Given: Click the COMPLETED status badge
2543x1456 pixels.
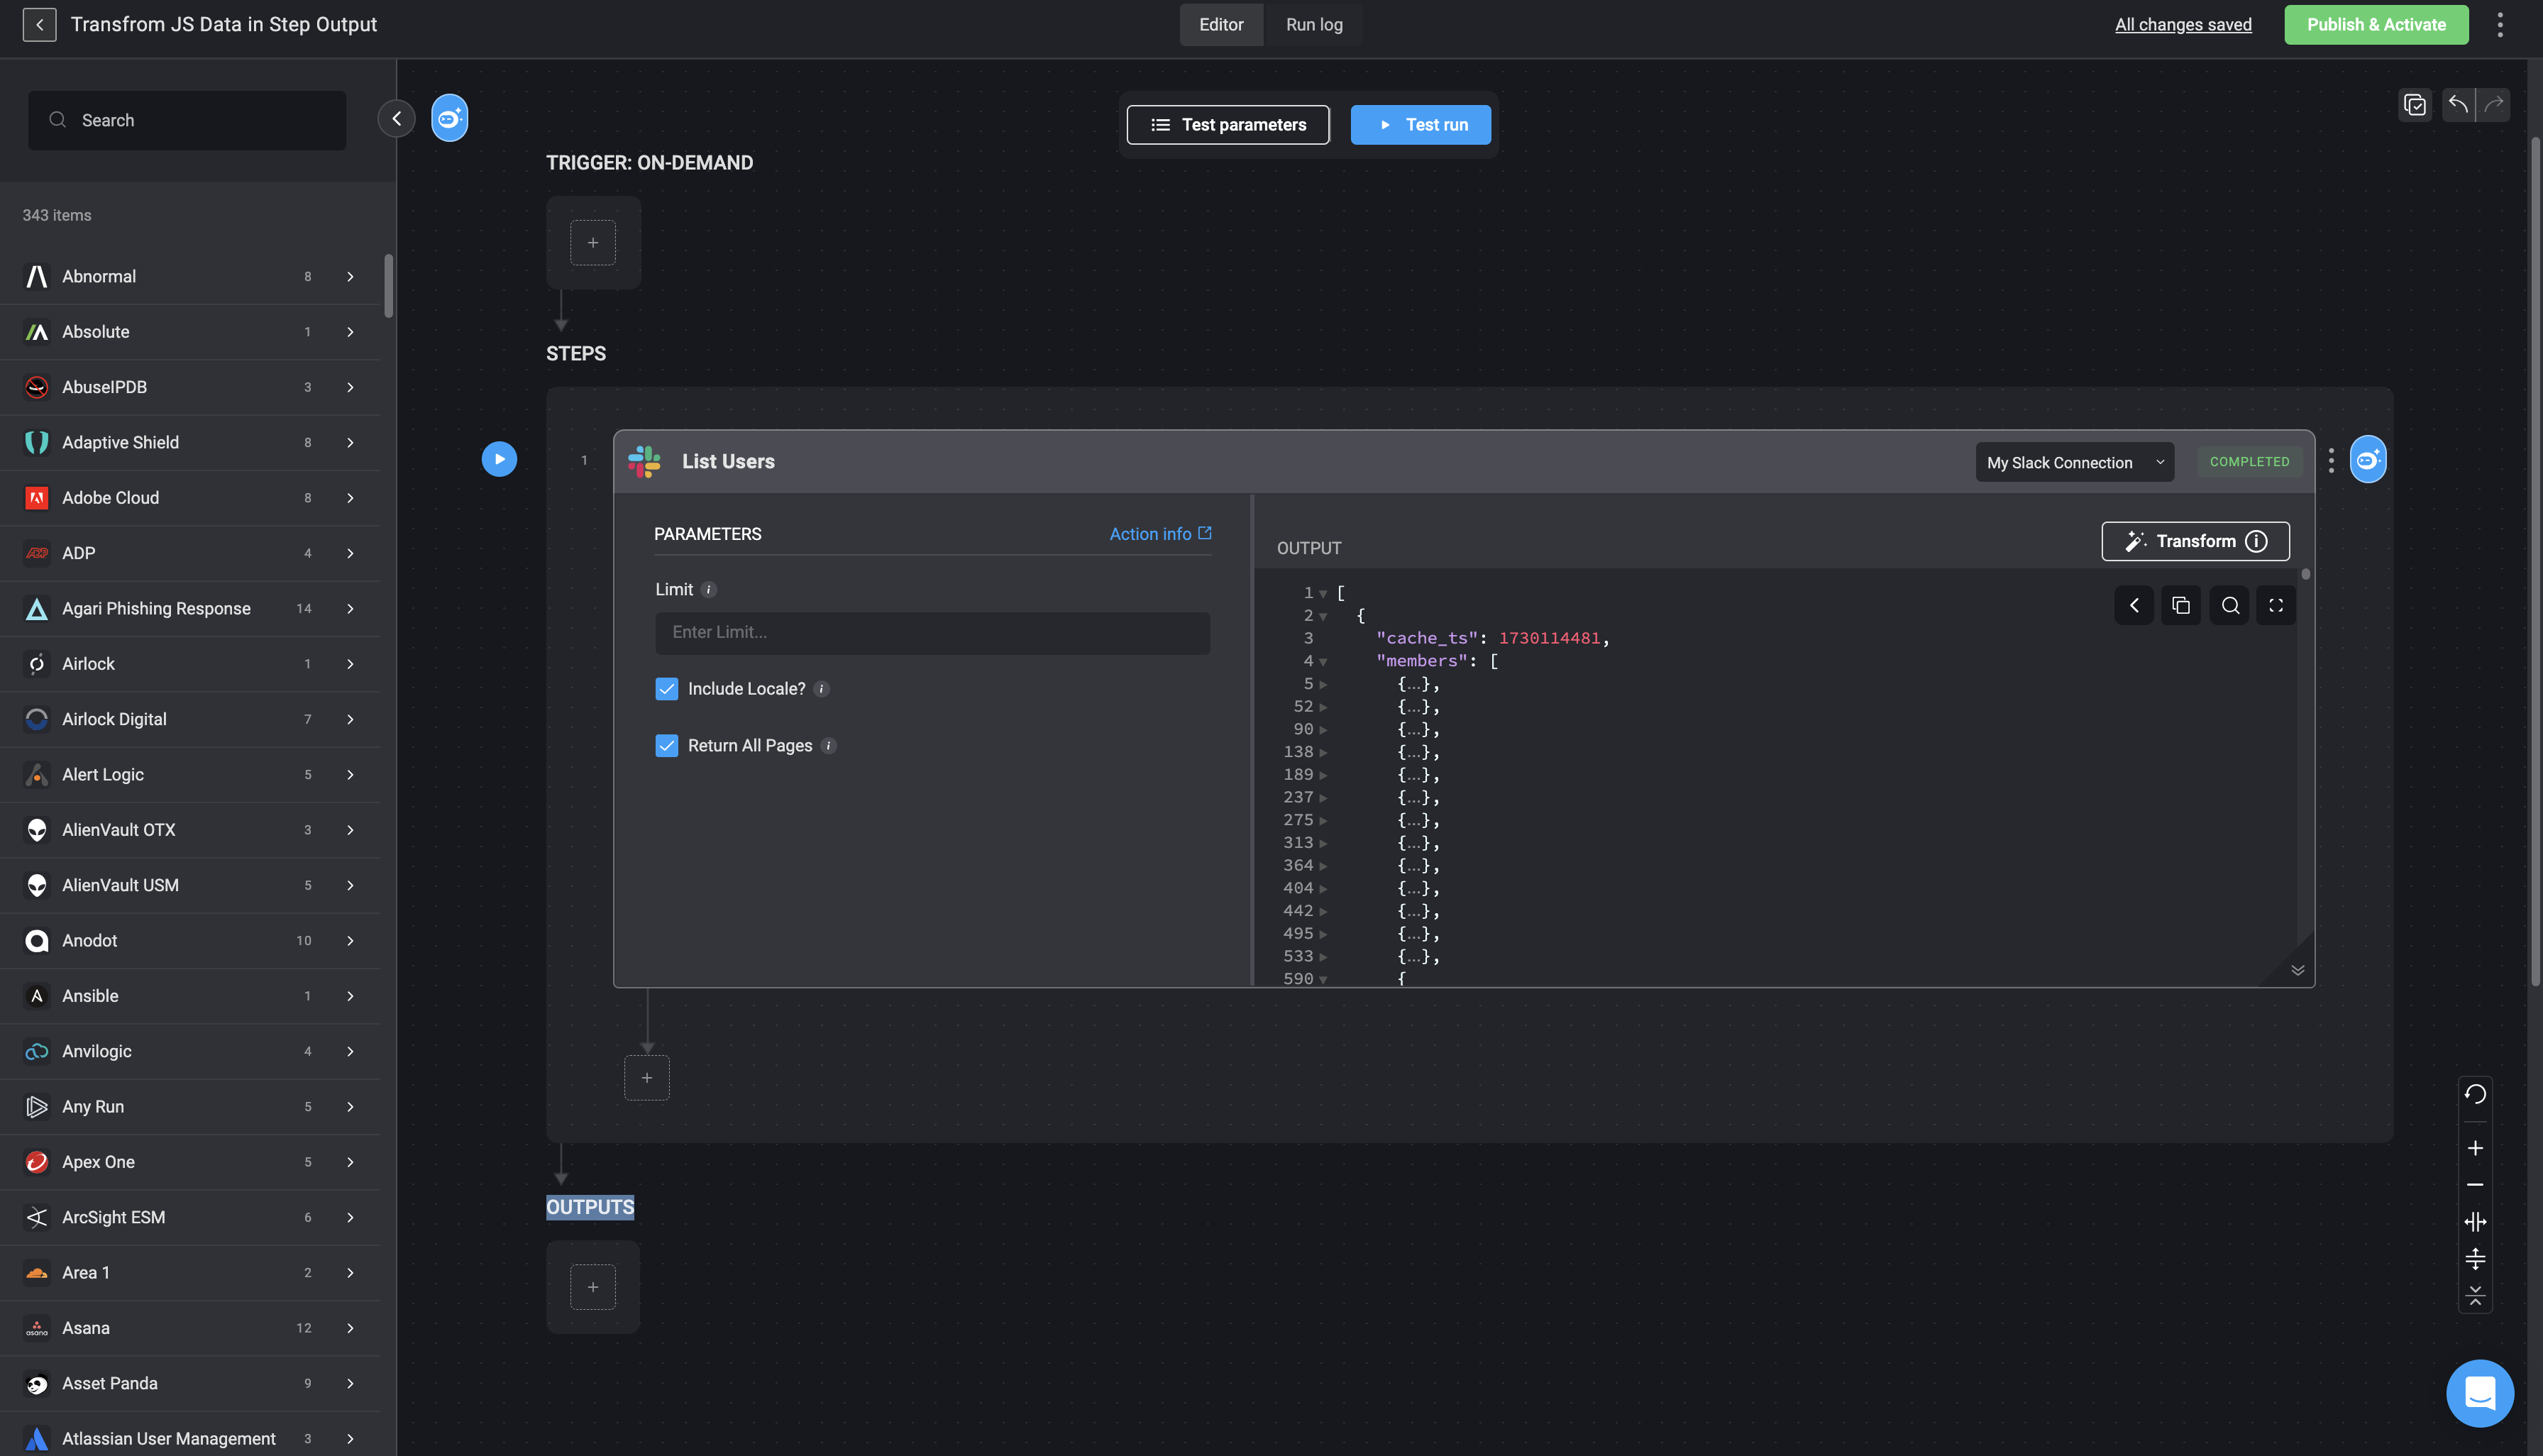Looking at the screenshot, I should 2249,462.
